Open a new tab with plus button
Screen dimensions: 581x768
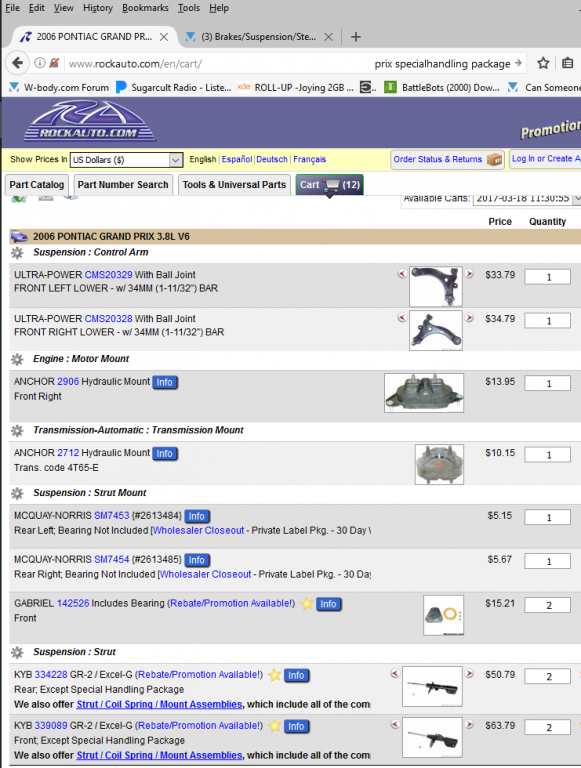(x=356, y=37)
